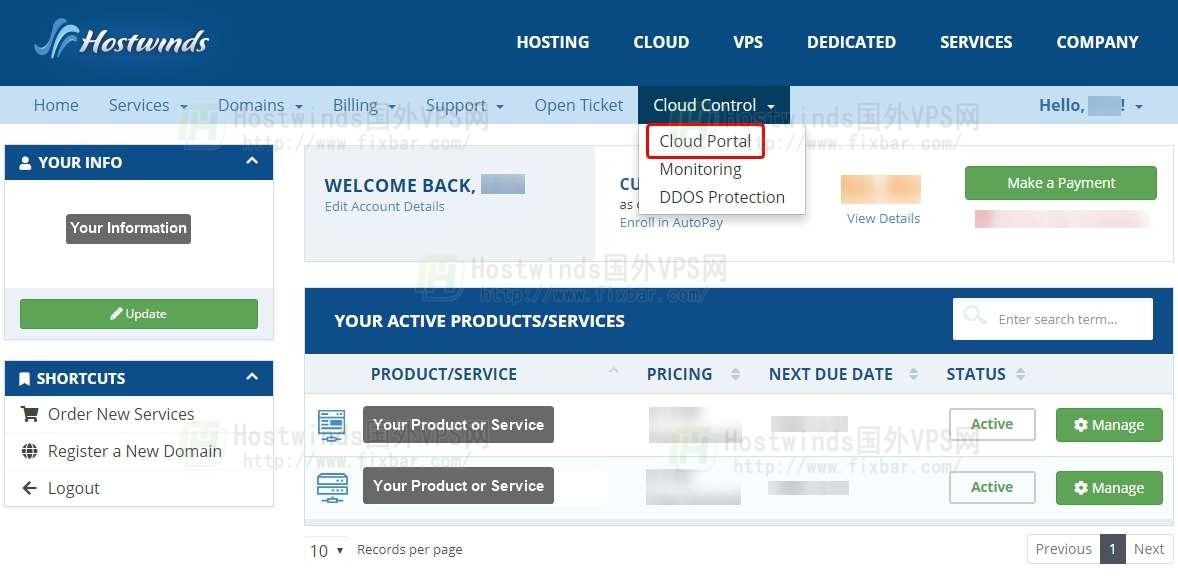
Task: Sort by the STATUS column
Action: point(976,374)
